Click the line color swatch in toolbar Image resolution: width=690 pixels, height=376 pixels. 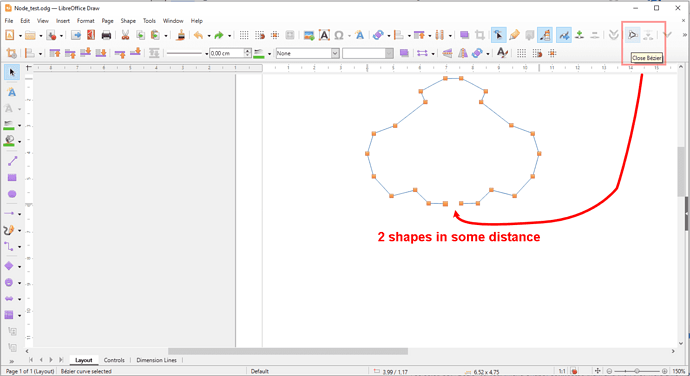coord(259,53)
